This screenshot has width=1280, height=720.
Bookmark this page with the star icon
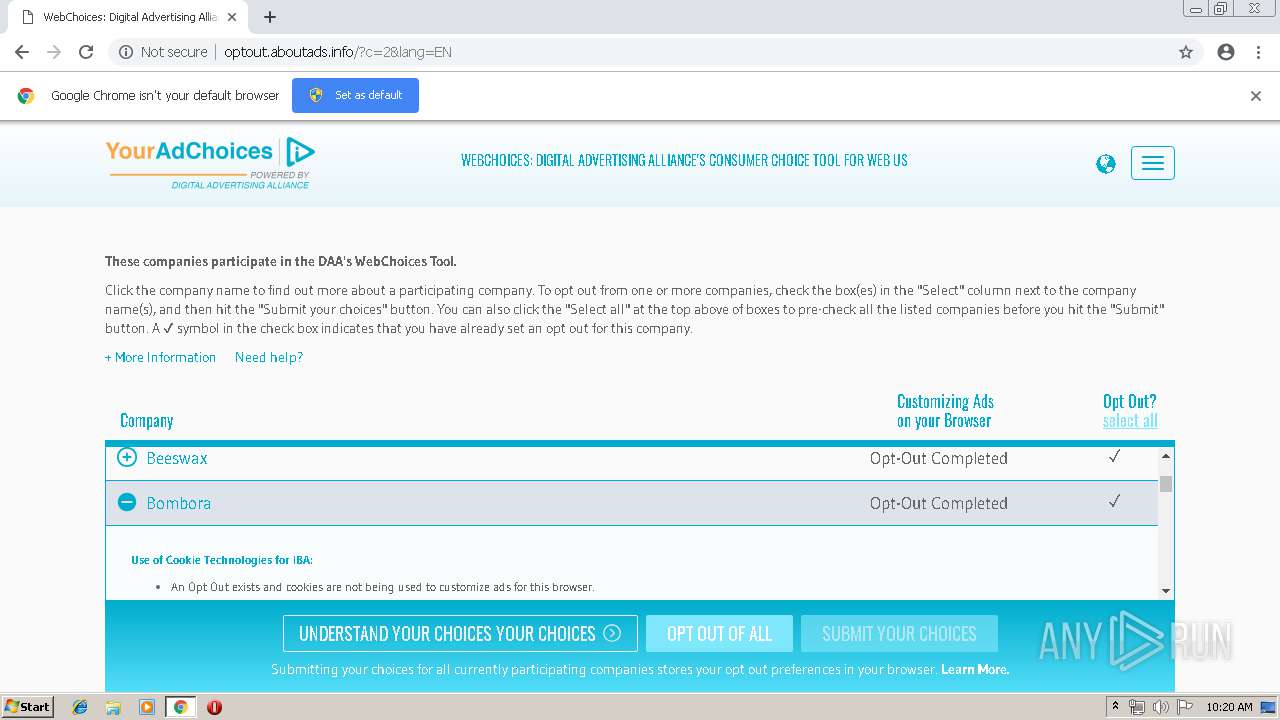(x=1186, y=52)
